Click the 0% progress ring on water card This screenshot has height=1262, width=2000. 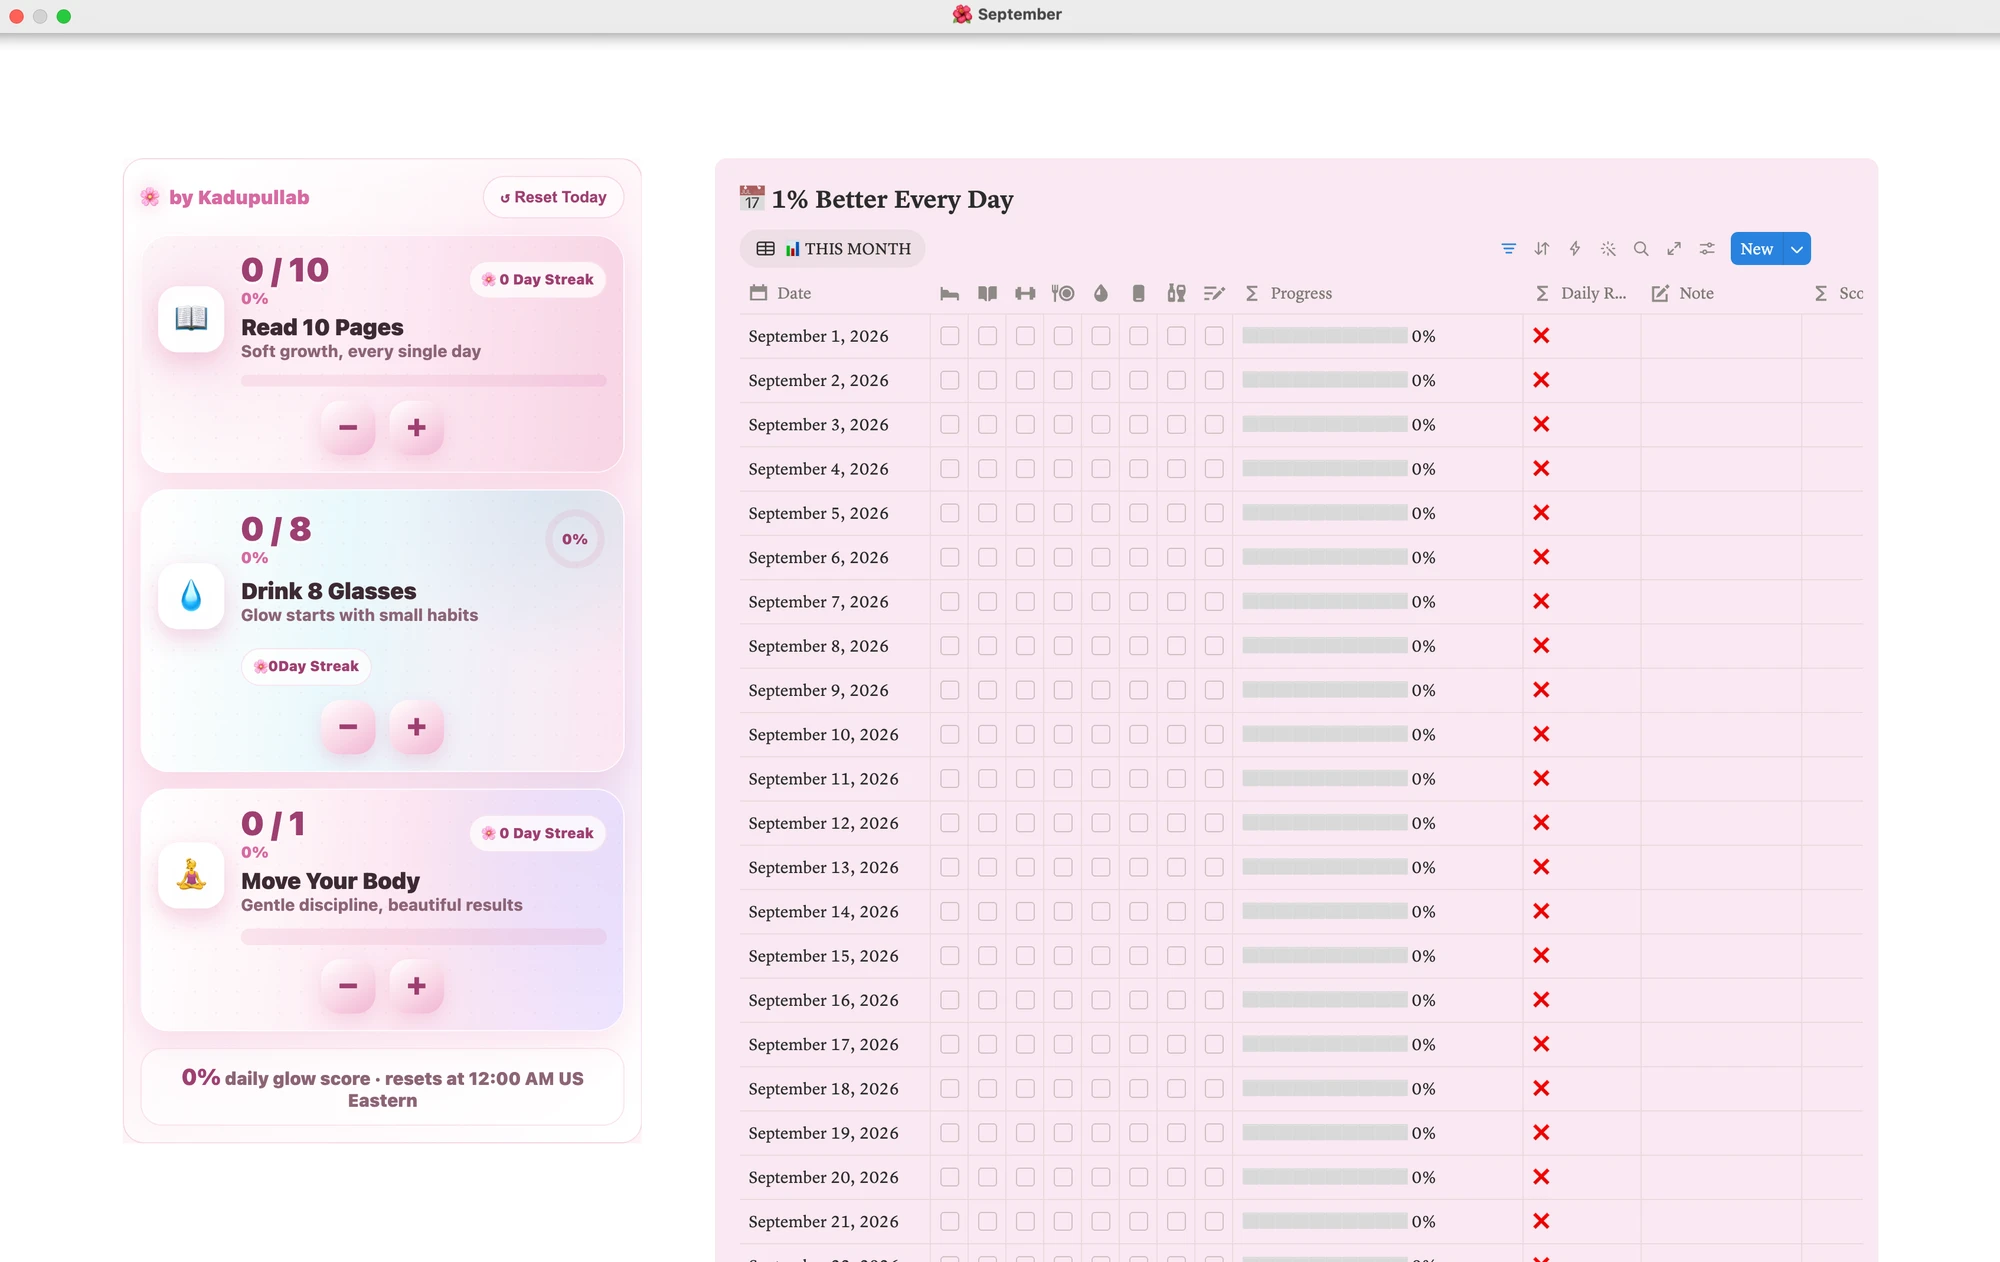[x=574, y=539]
